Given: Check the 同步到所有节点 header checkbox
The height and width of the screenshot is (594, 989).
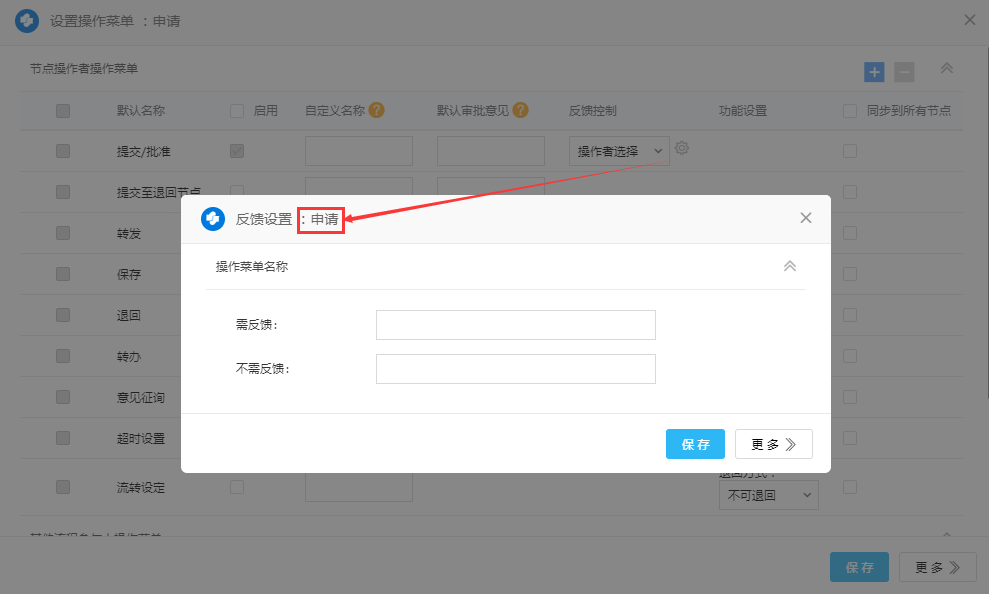Looking at the screenshot, I should click(850, 111).
